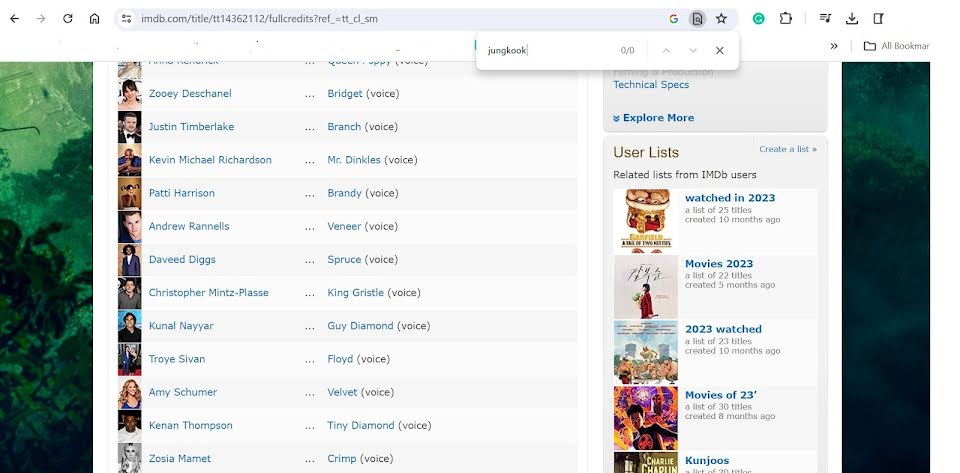Click the Movies 2023 poster thumbnail
The height and width of the screenshot is (473, 960).
[x=646, y=286]
